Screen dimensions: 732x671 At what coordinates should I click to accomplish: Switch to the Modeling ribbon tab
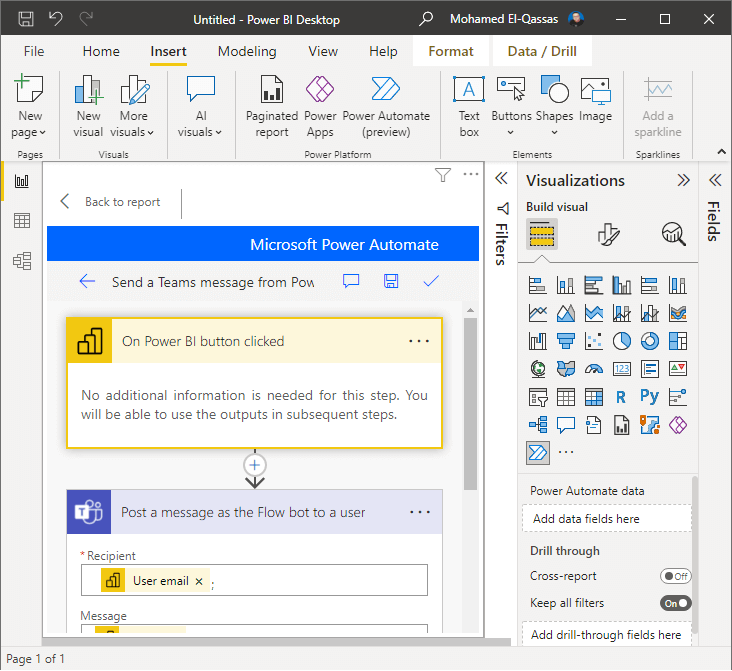pyautogui.click(x=247, y=51)
